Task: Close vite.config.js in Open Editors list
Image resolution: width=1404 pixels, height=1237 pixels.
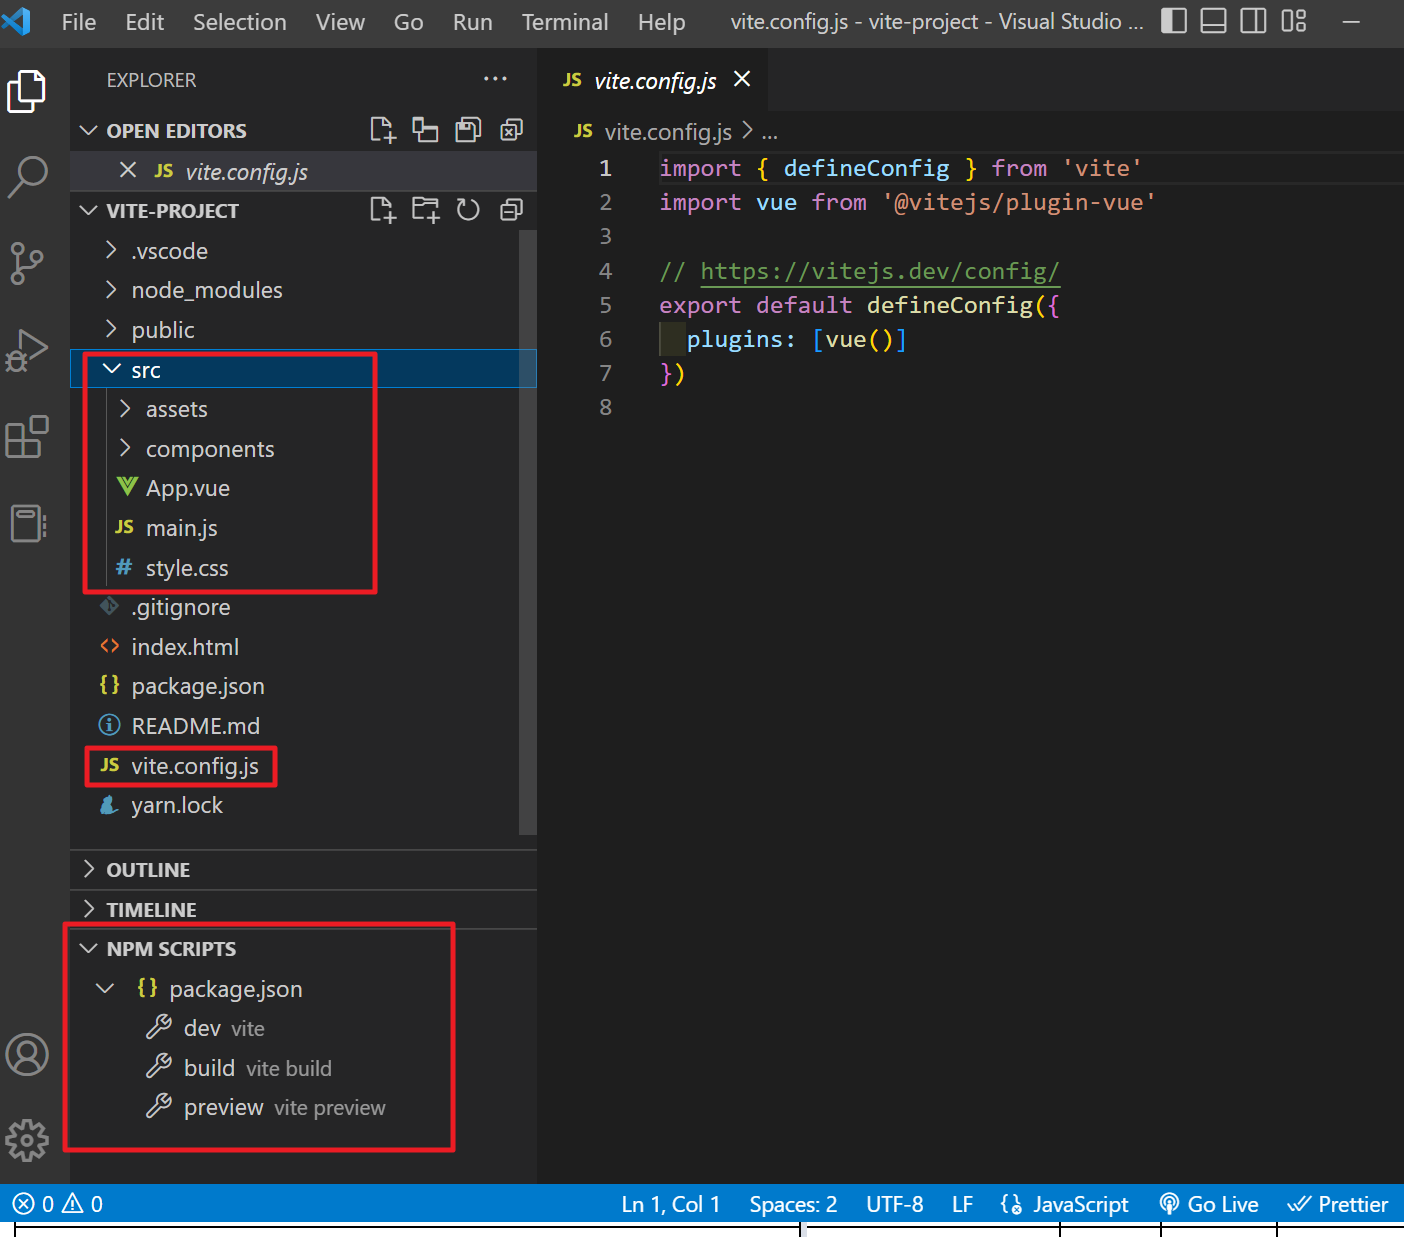Action: tap(128, 171)
